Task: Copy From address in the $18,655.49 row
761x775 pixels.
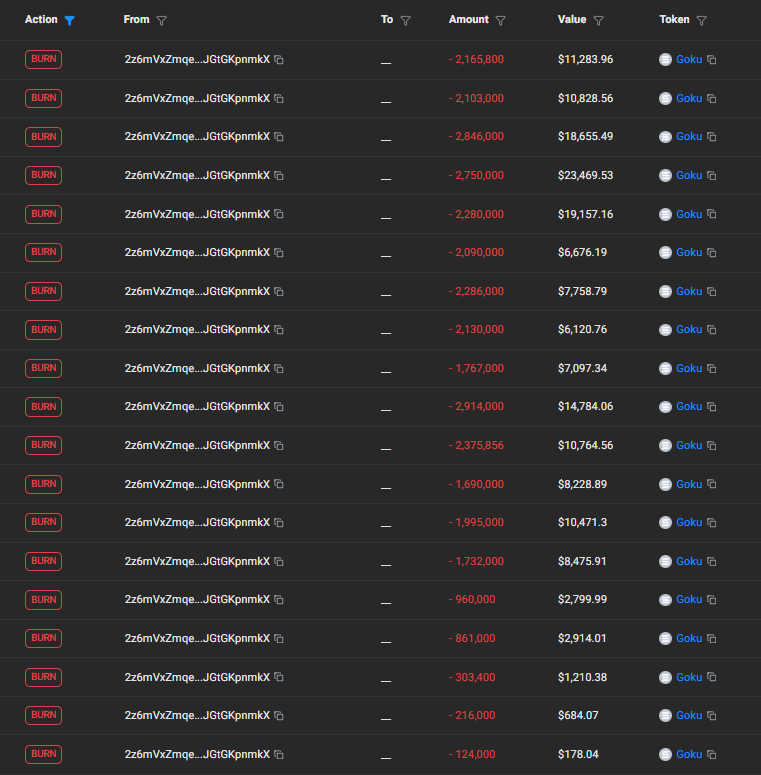Action: (279, 137)
